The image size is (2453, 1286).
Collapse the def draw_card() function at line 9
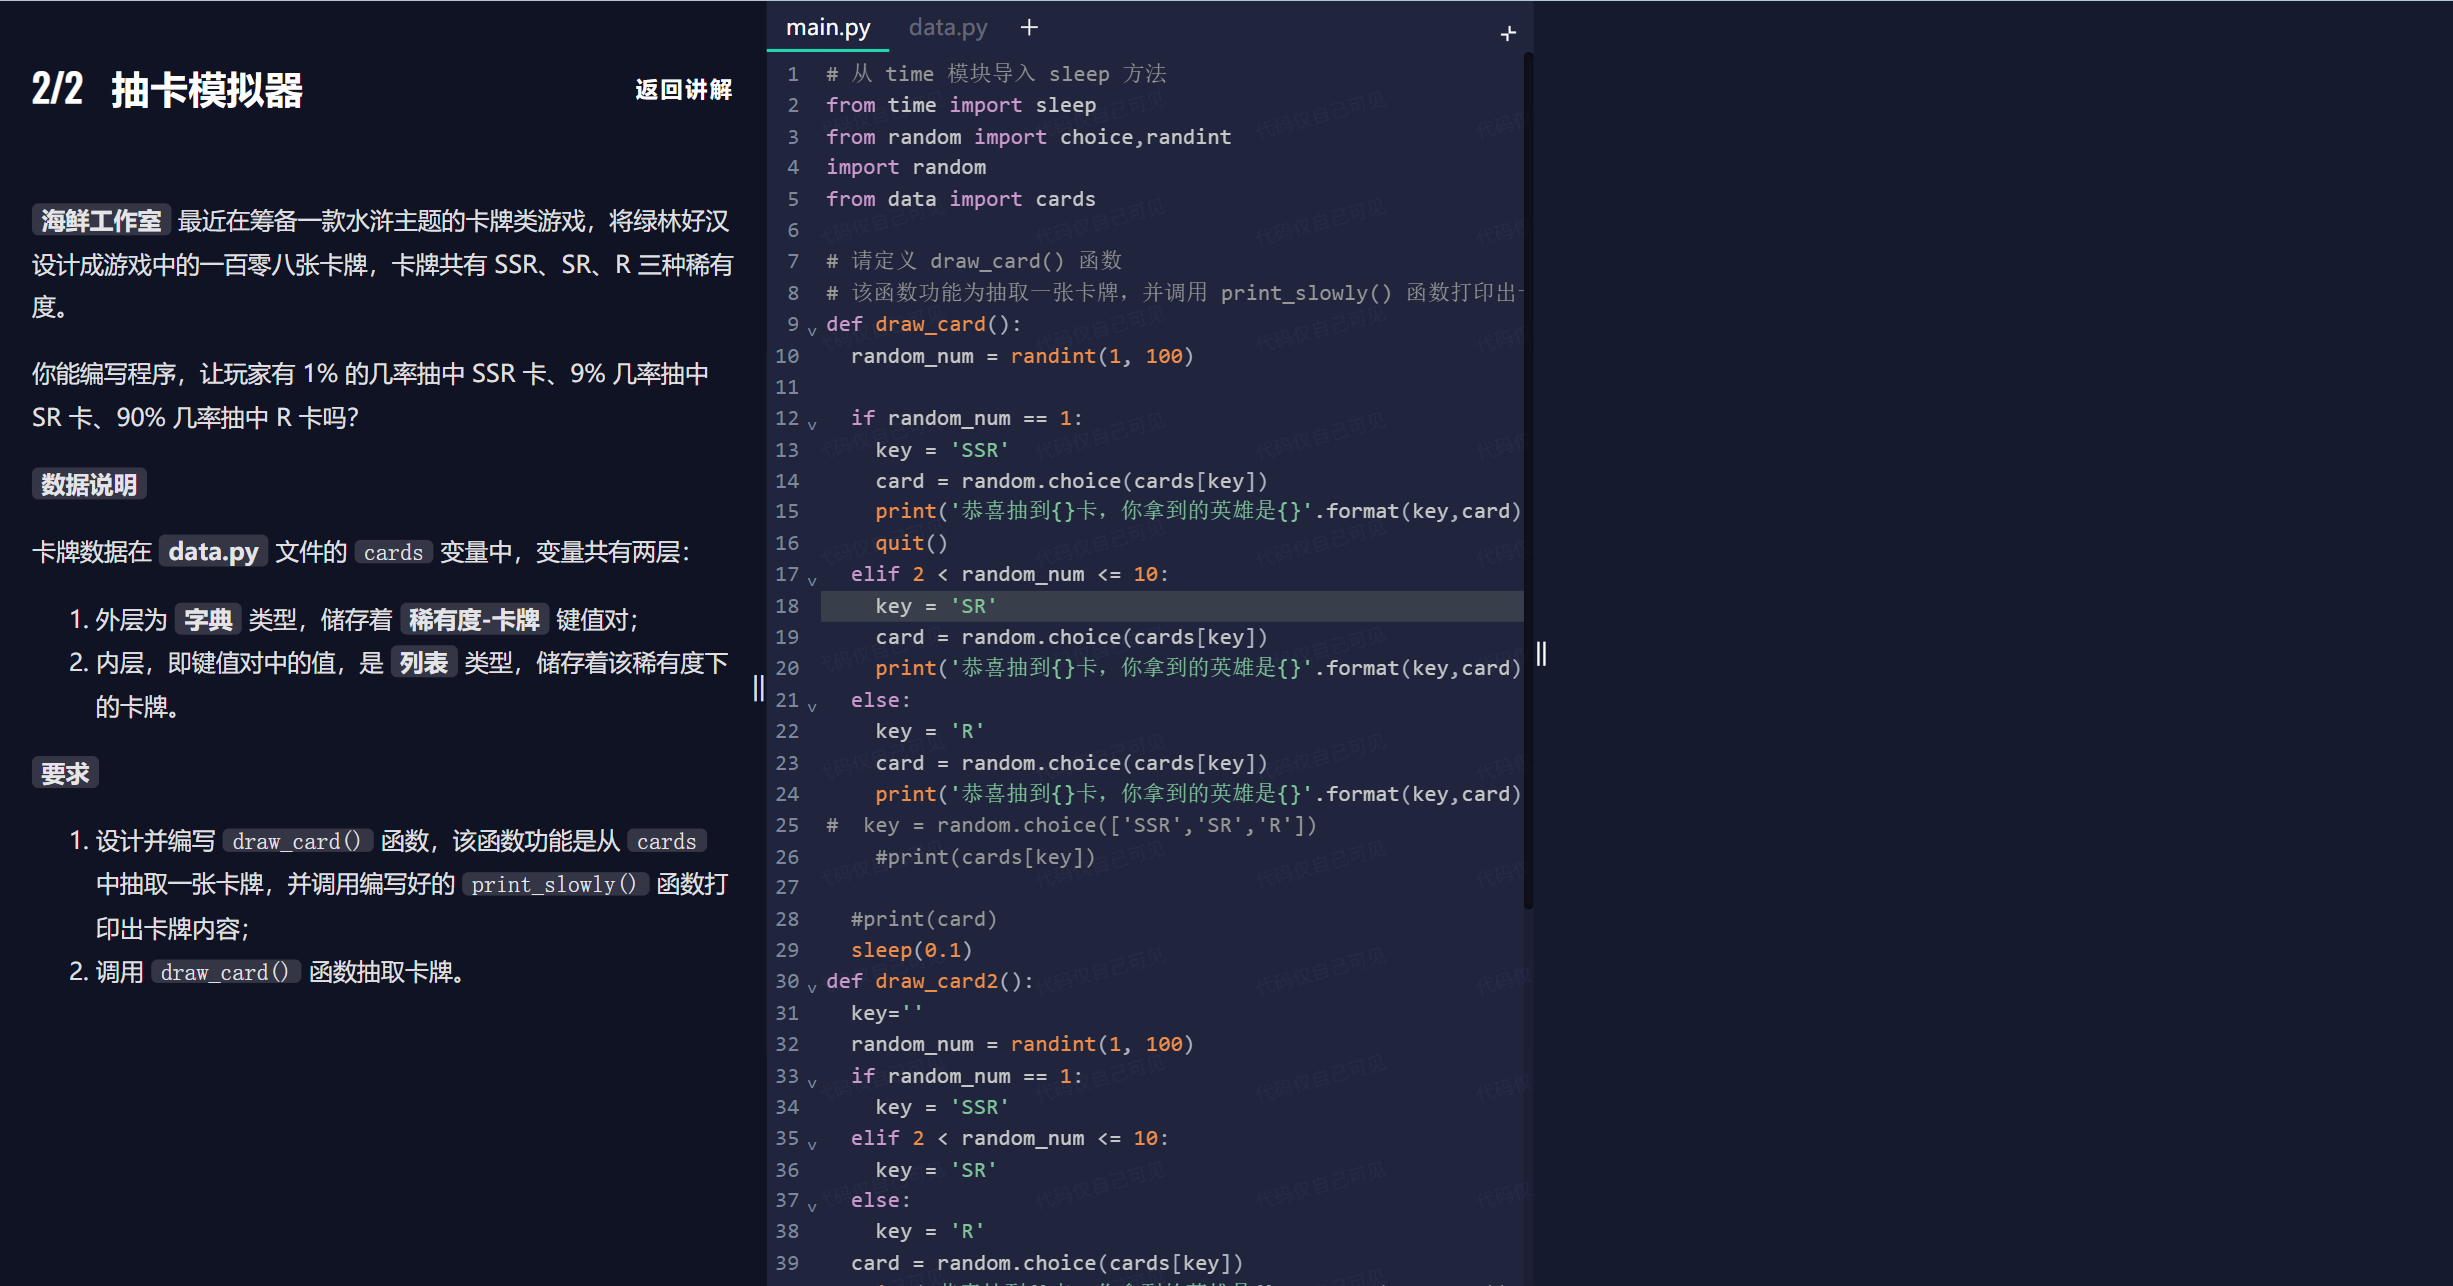pos(812,330)
